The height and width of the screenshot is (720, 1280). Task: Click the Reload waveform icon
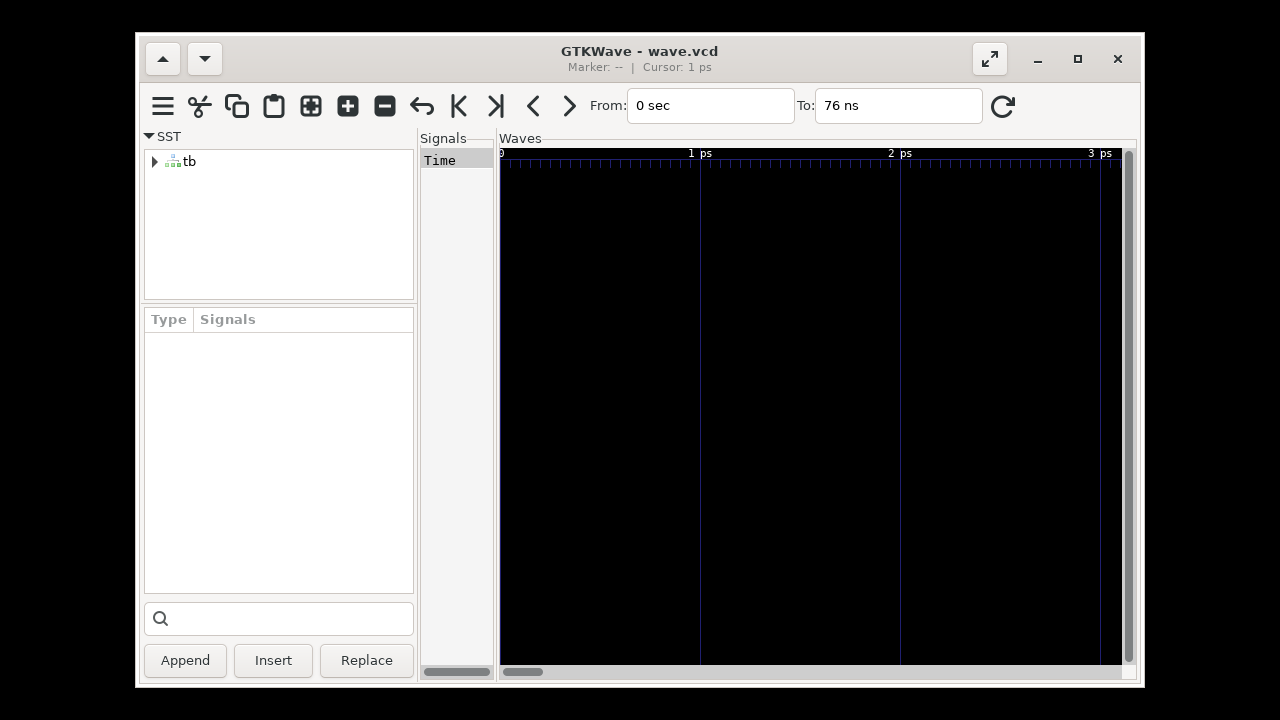click(x=1003, y=106)
